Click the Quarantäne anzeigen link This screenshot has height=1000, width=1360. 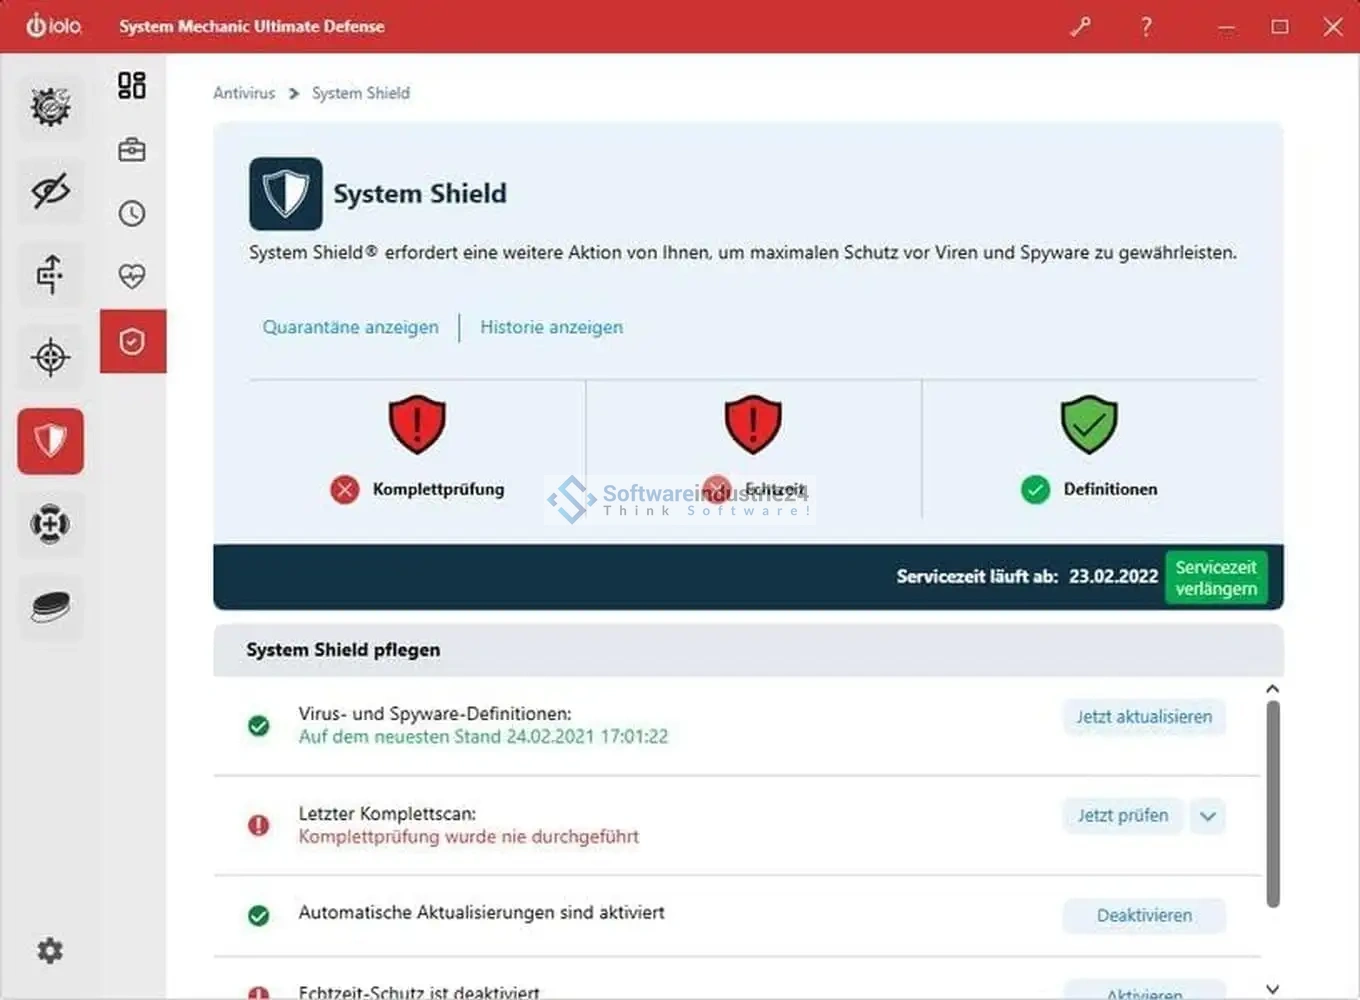(x=350, y=327)
